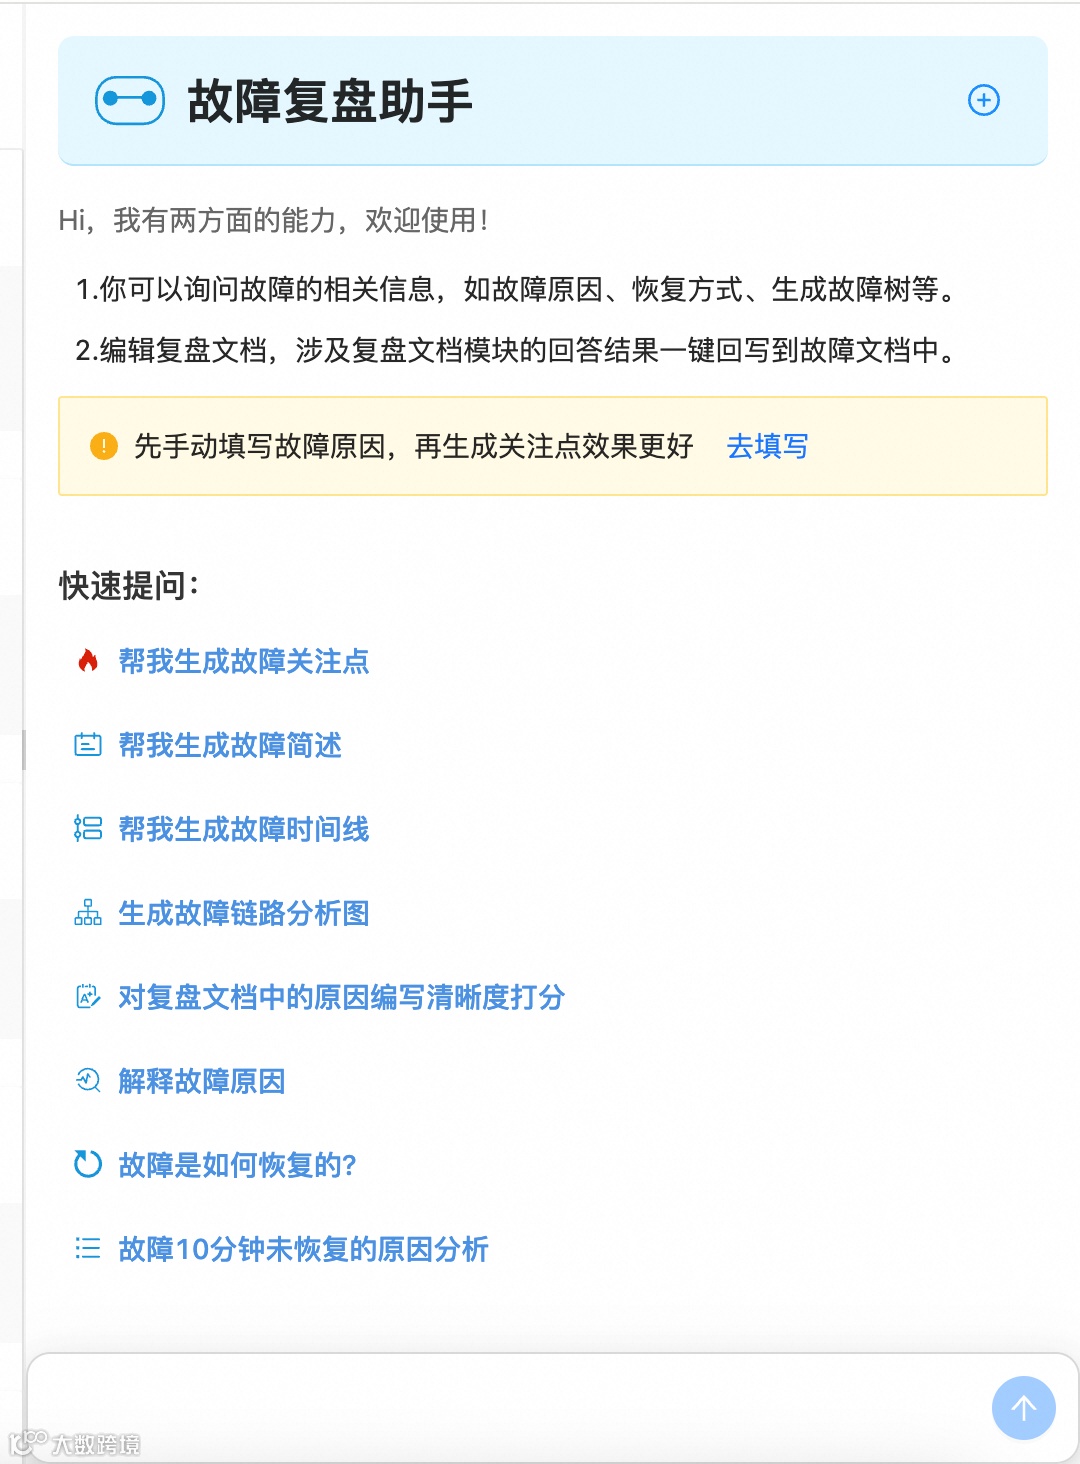
Task: Pick 解释故障原因 quick question
Action: click(x=202, y=1081)
